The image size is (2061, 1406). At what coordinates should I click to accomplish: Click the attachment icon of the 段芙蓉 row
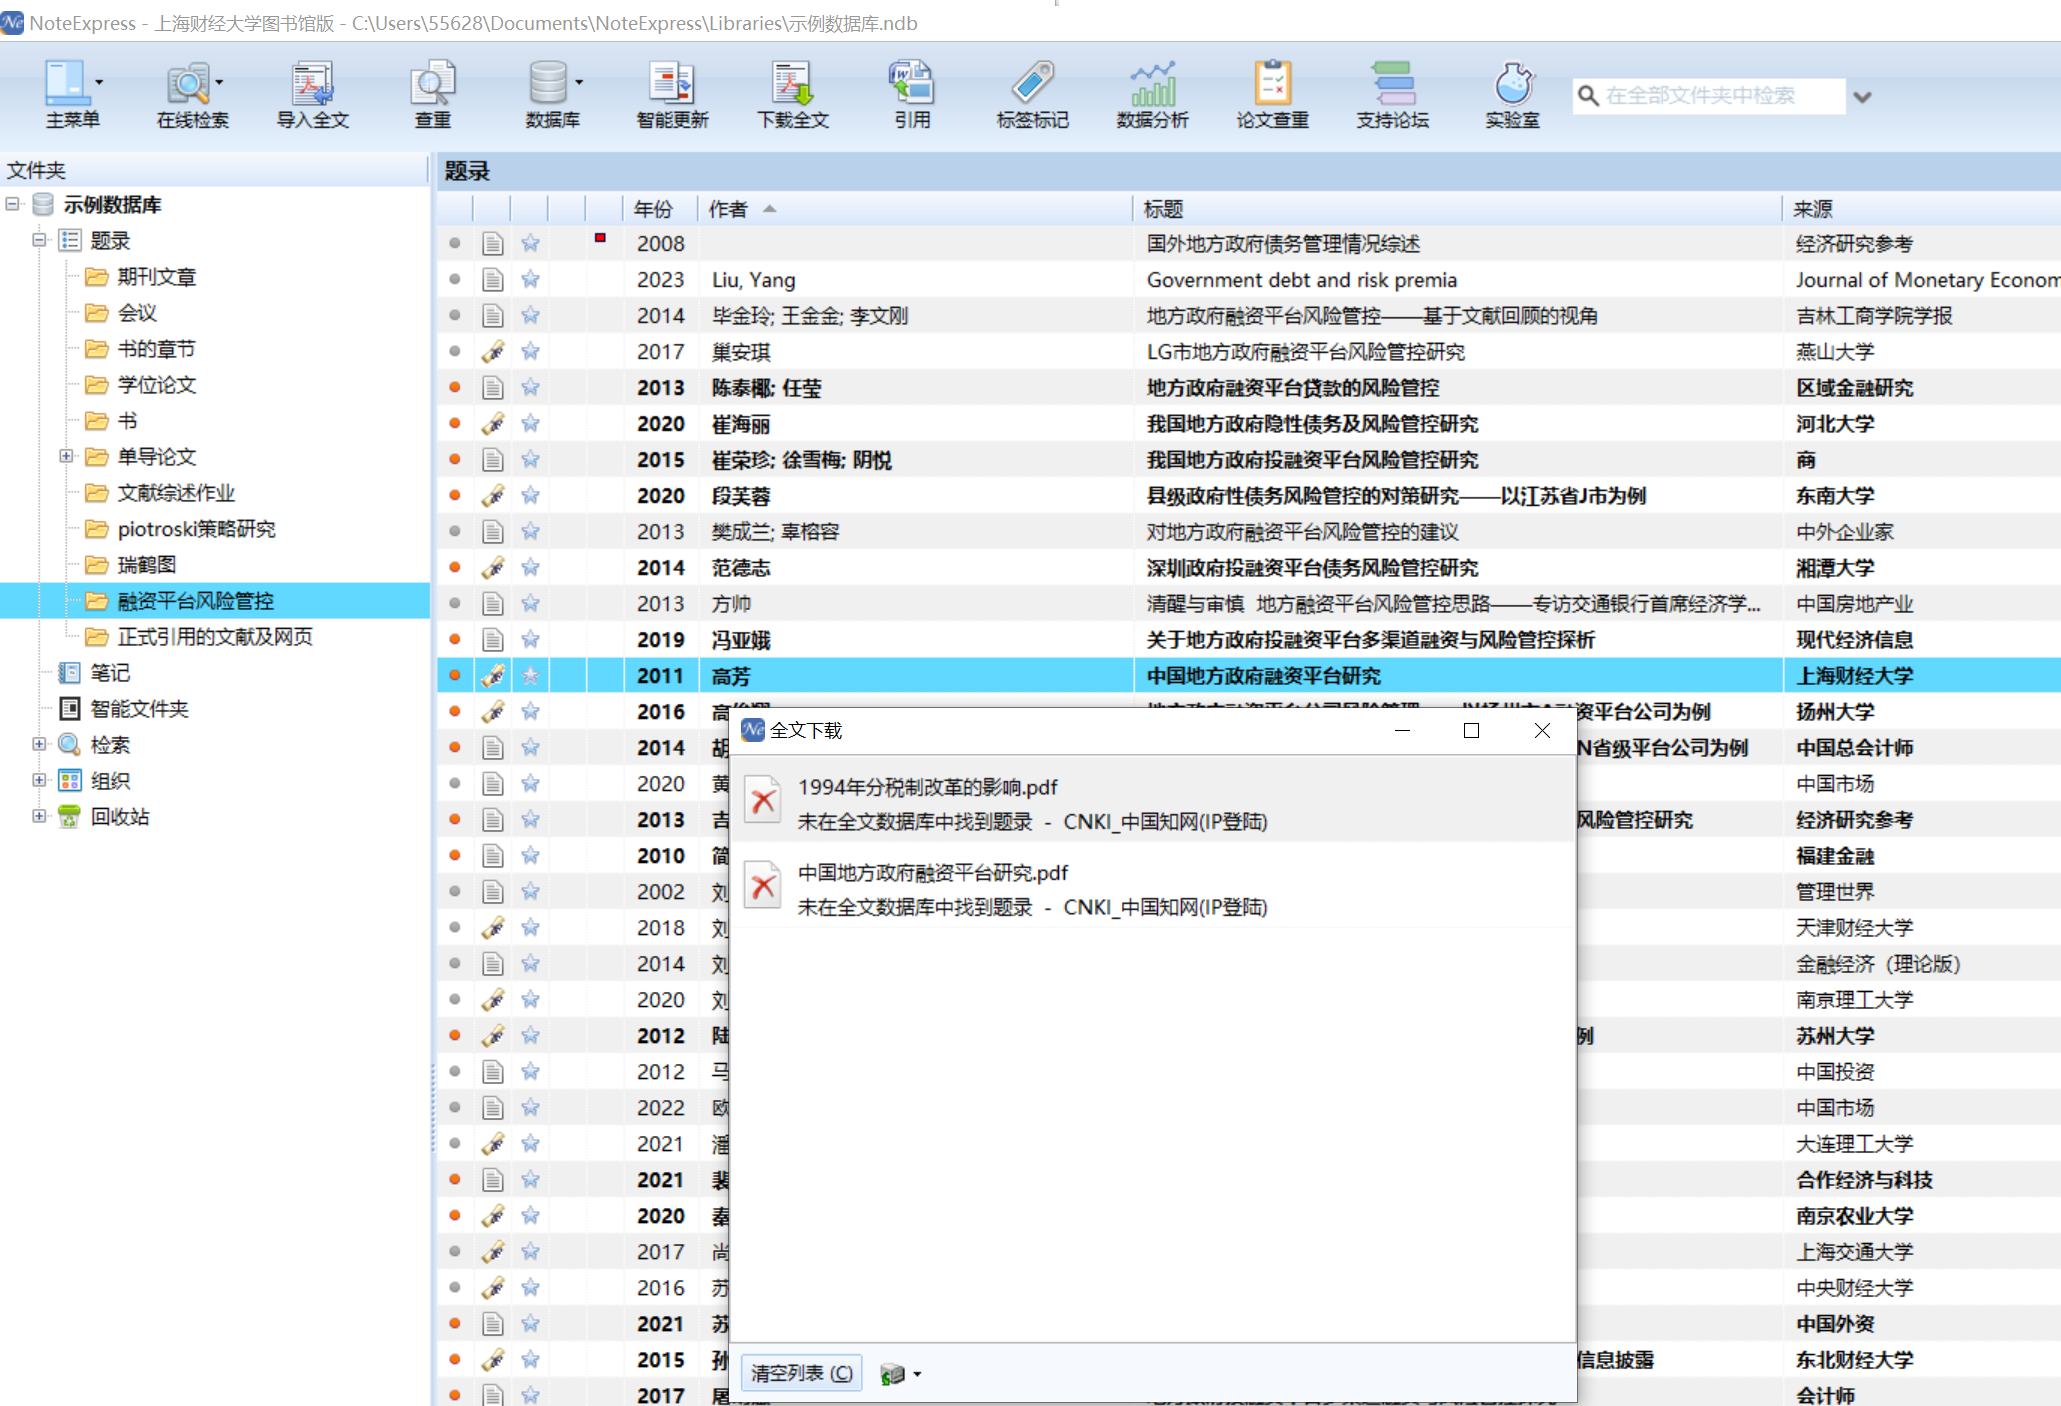point(492,495)
